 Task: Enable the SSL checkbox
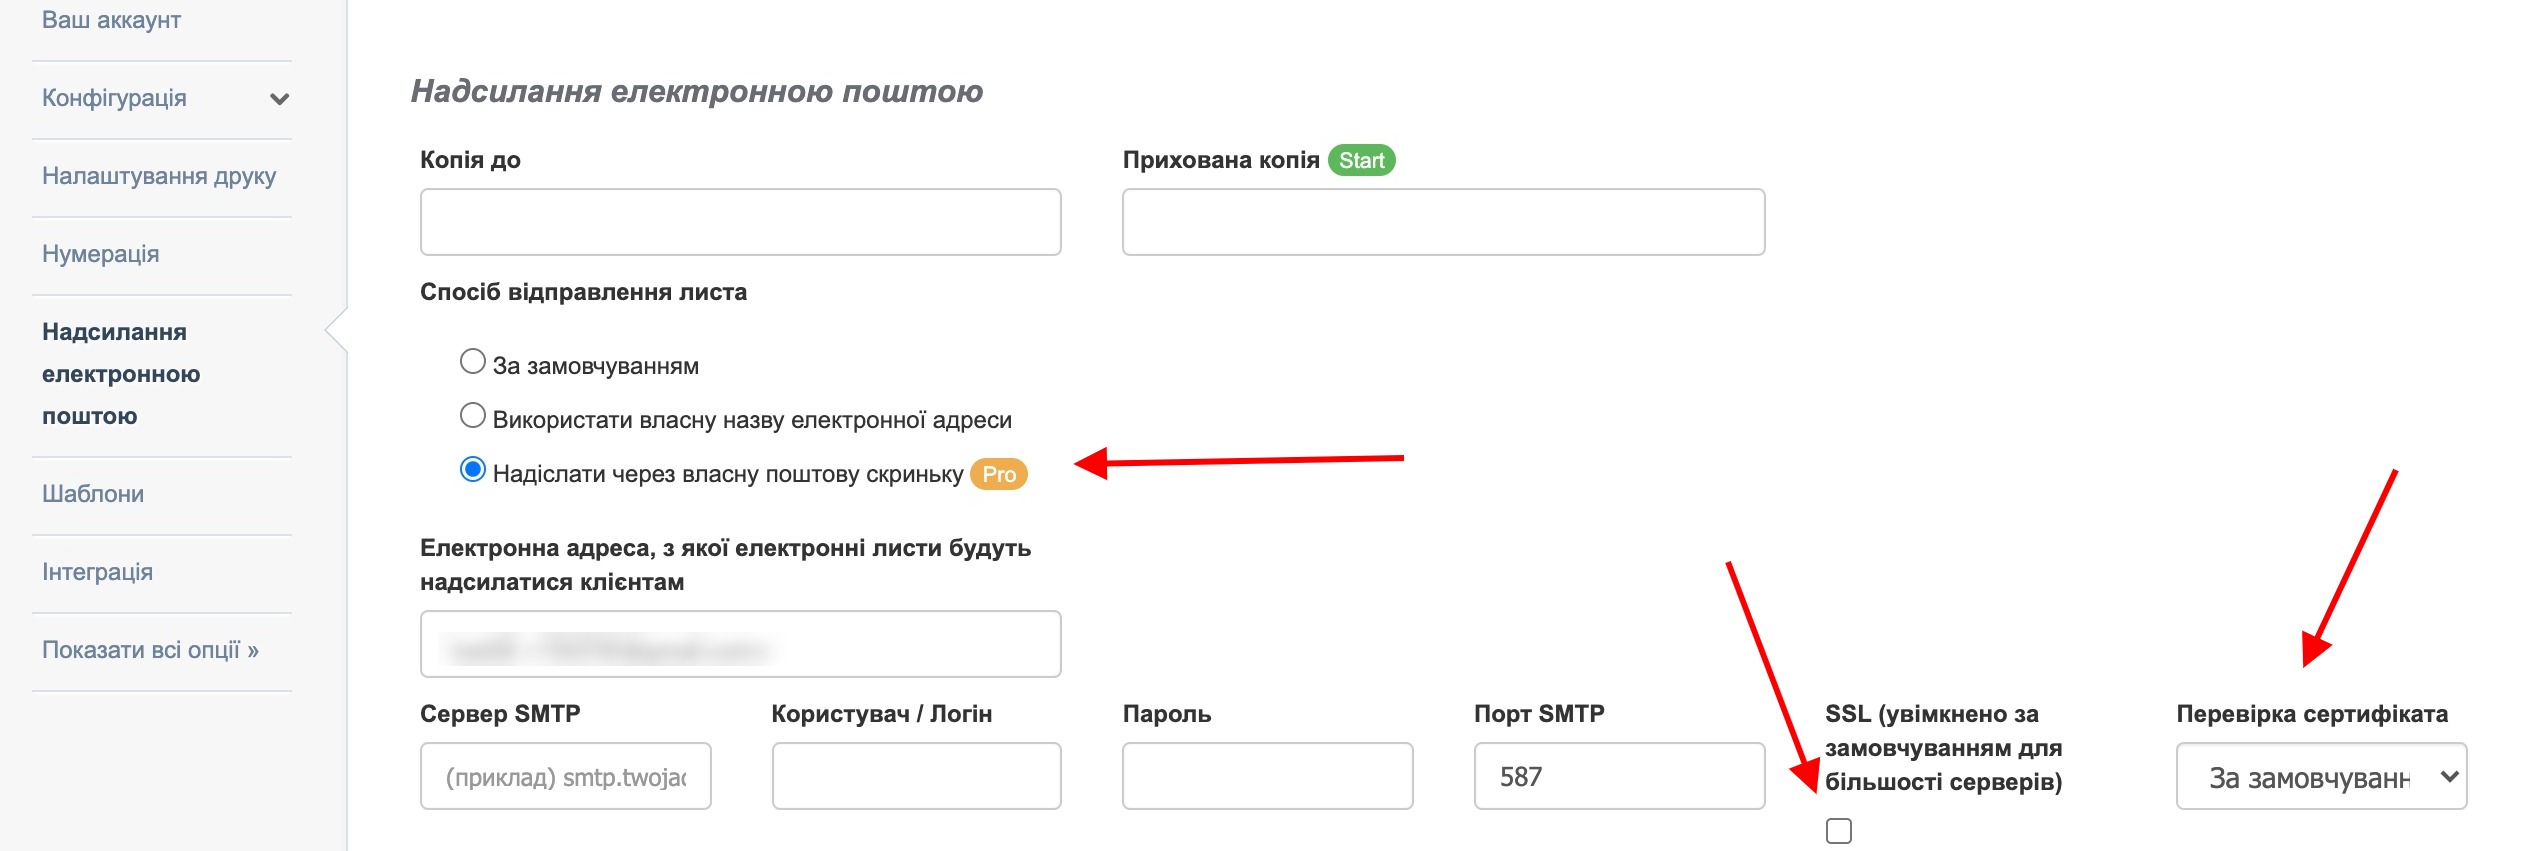click(1839, 829)
